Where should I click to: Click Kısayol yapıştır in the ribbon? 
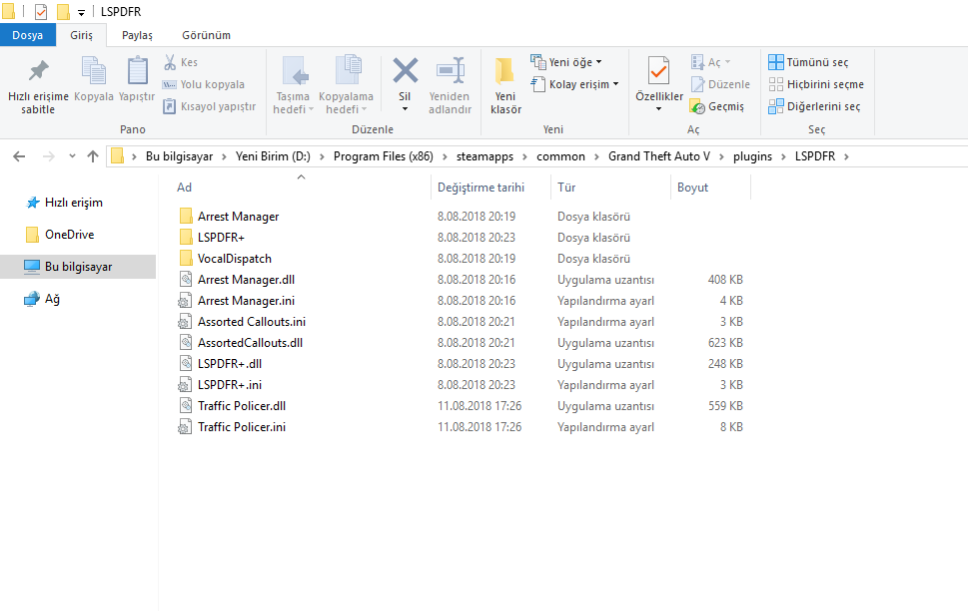[x=209, y=107]
